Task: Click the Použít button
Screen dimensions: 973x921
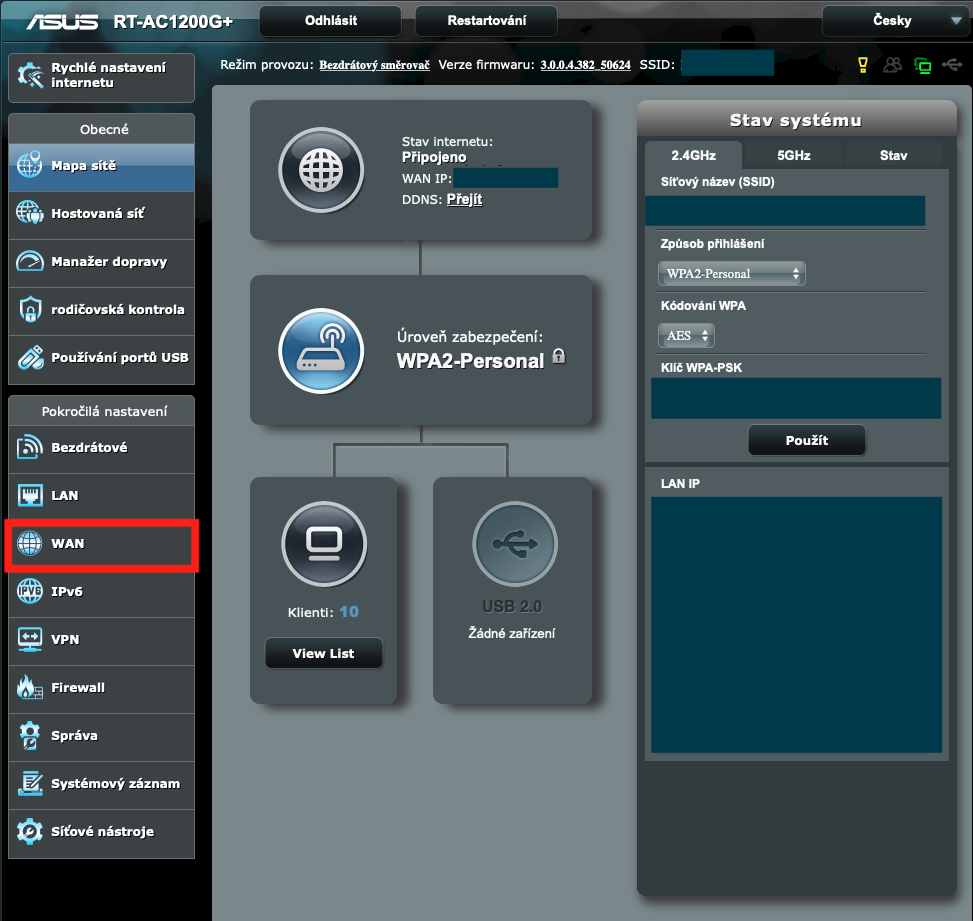Action: click(806, 440)
